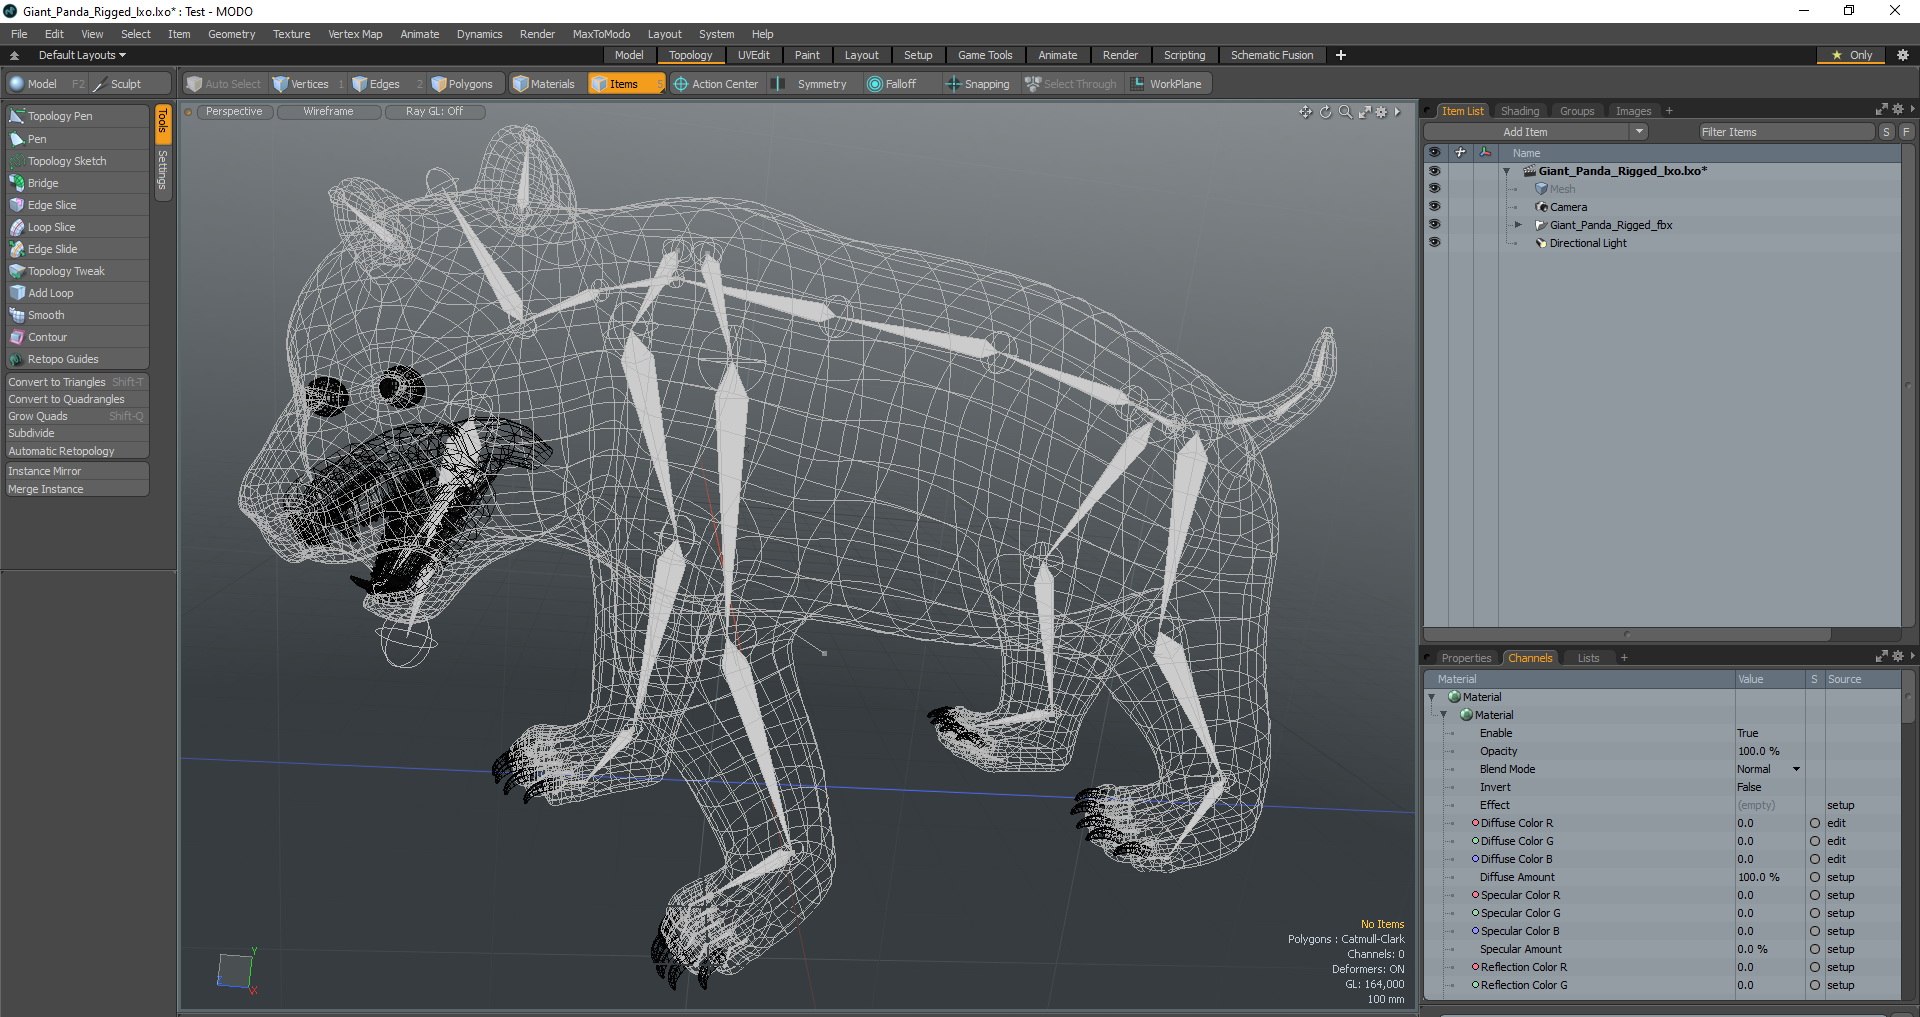
Task: Click the viewport zoom magnifier icon
Action: click(x=1345, y=112)
